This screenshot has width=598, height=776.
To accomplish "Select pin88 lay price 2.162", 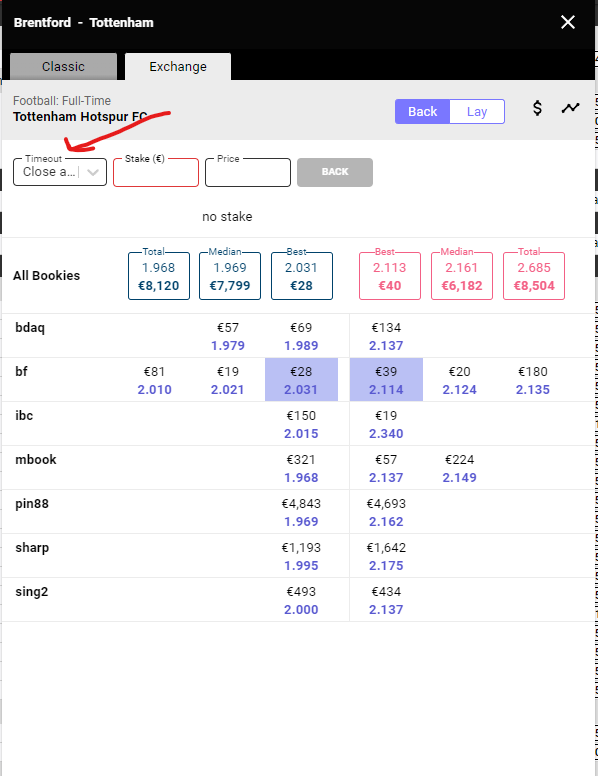I will pos(386,513).
